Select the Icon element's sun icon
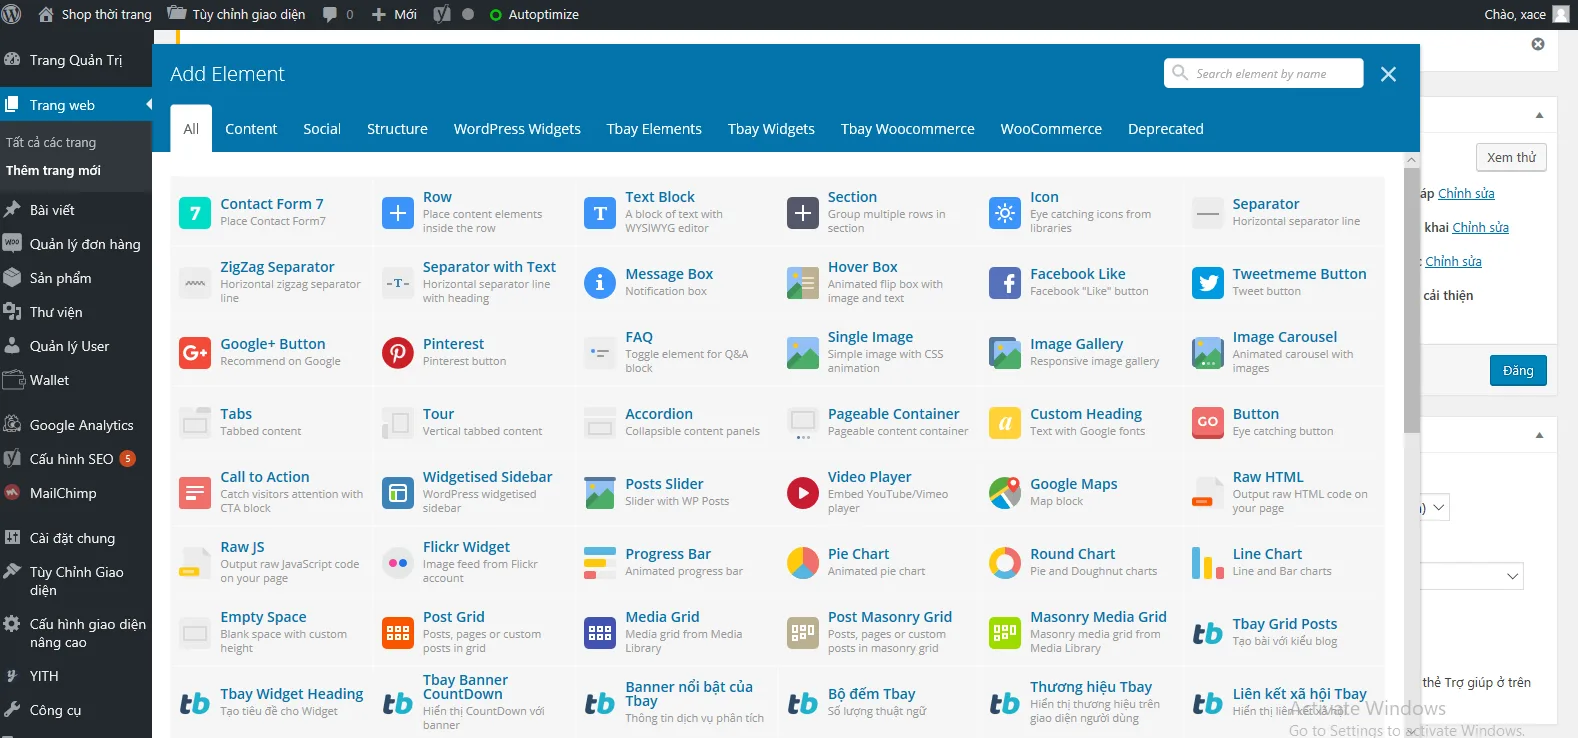 coord(1005,213)
